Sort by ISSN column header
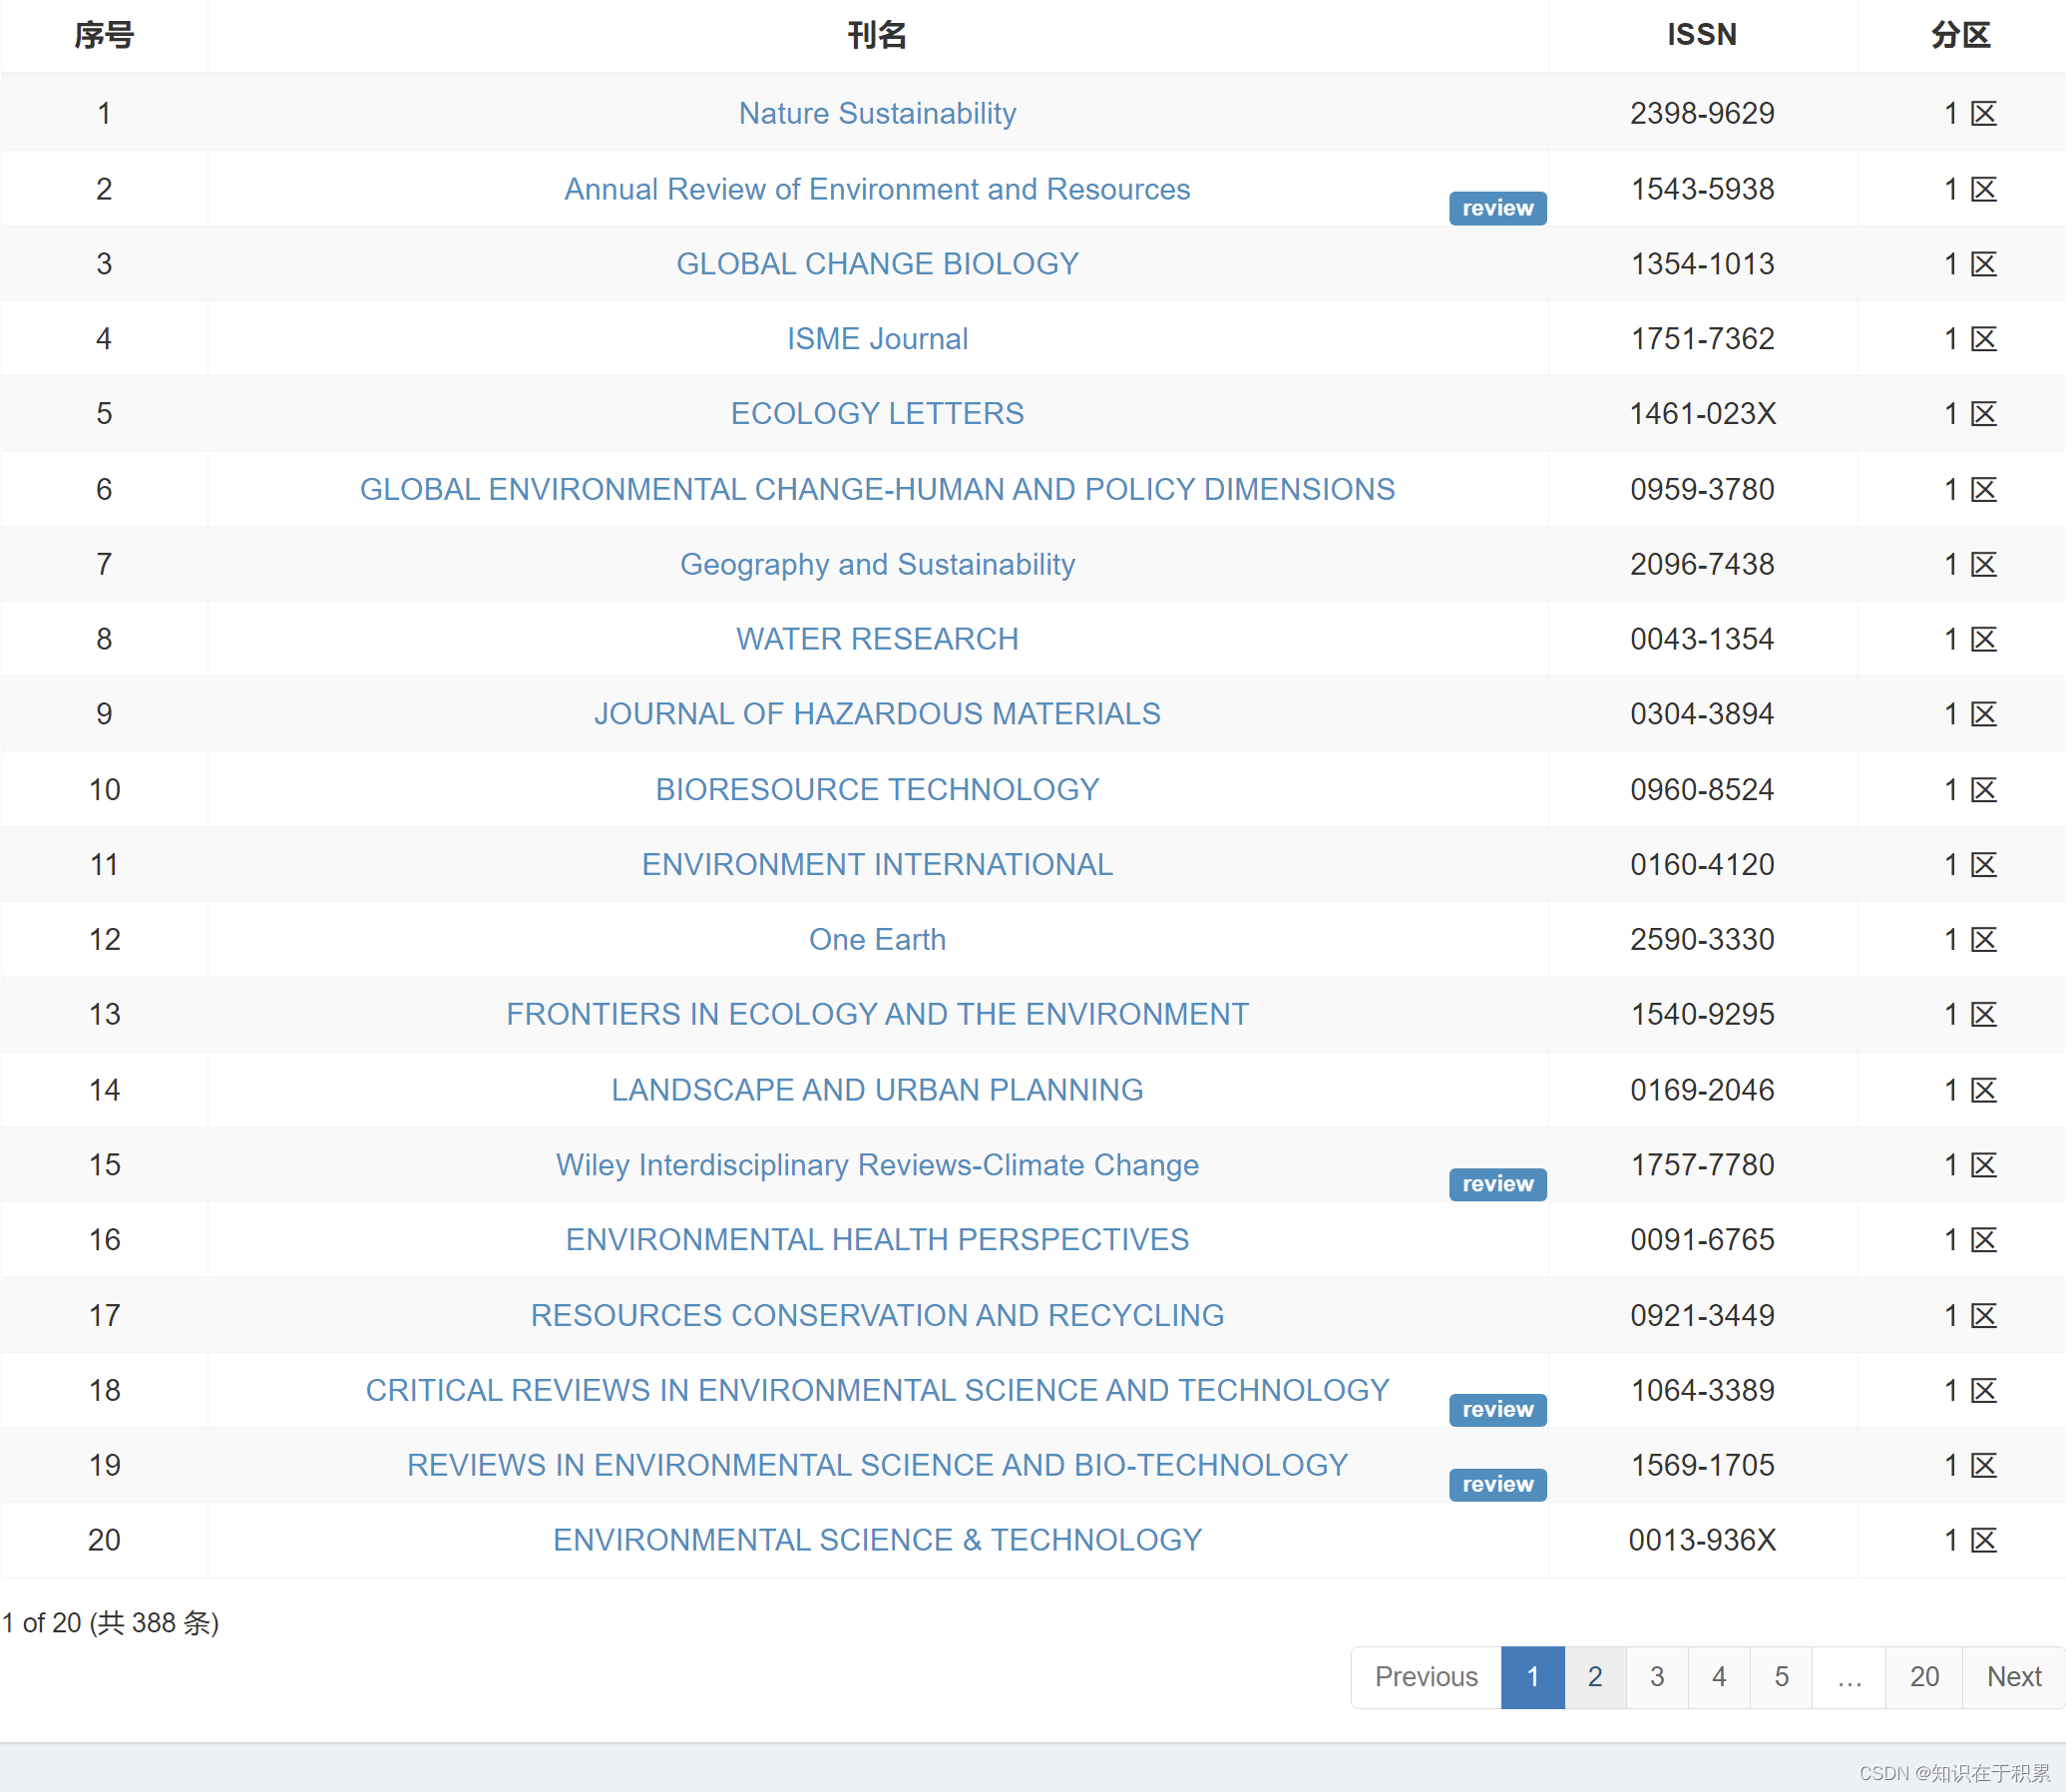The height and width of the screenshot is (1792, 2066). click(x=1701, y=35)
